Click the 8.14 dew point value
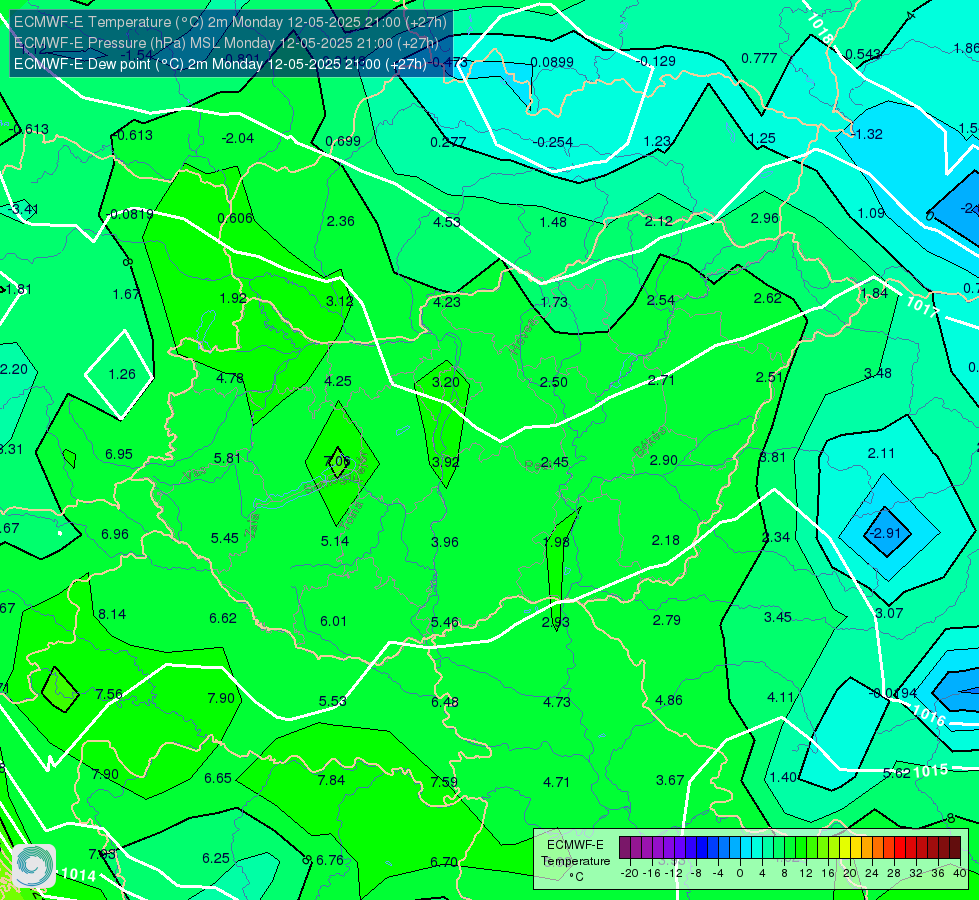Screen dimensions: 979x900 [112, 614]
